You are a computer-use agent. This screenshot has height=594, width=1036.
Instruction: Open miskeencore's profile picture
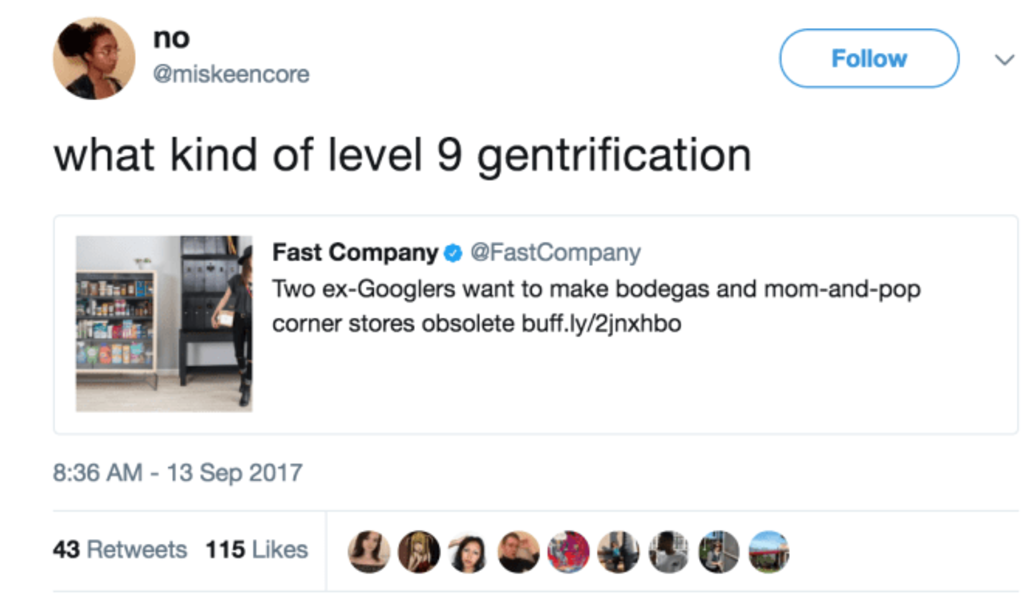tap(93, 58)
